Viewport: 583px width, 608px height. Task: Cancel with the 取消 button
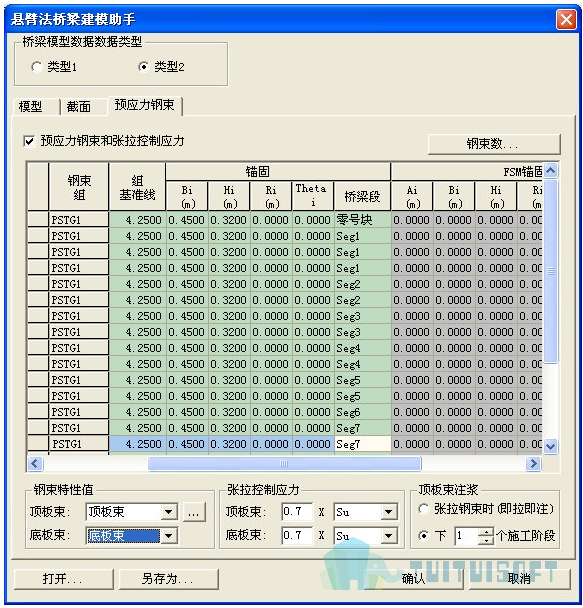(x=519, y=579)
